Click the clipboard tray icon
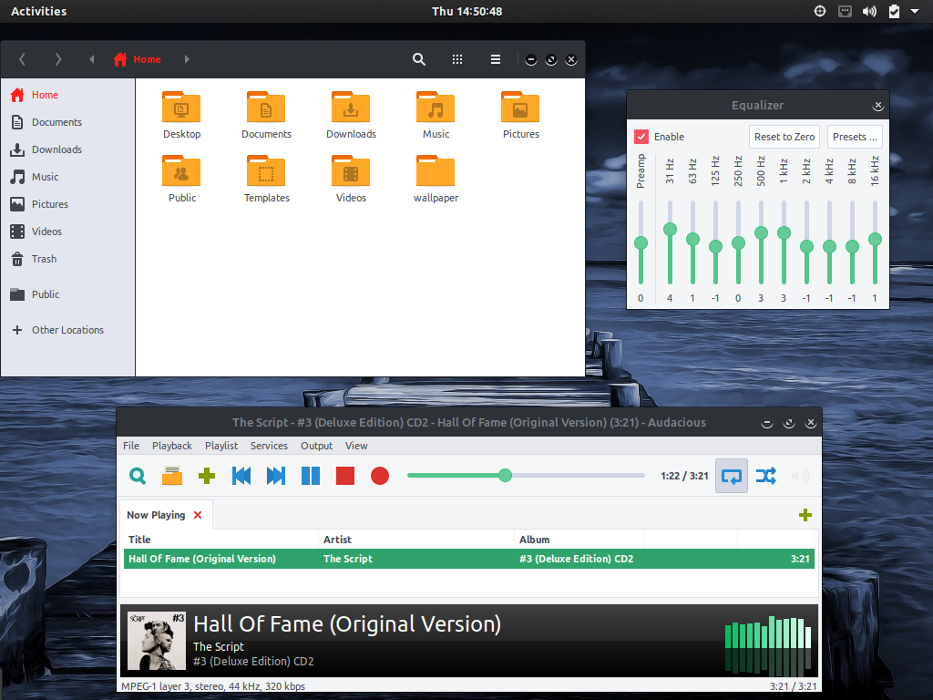 (894, 11)
